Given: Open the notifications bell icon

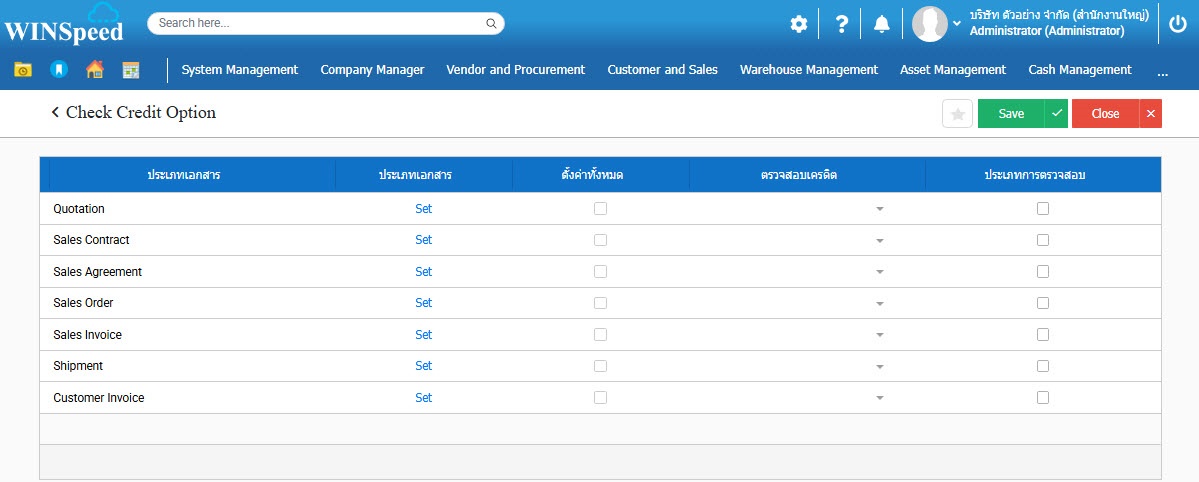Looking at the screenshot, I should [x=882, y=24].
